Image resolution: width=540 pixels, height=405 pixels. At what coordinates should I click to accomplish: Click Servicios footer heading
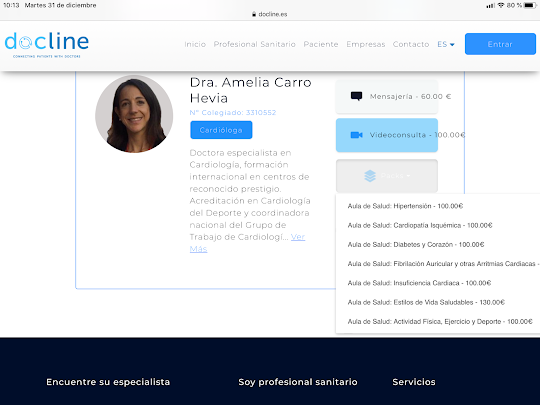[x=414, y=382]
